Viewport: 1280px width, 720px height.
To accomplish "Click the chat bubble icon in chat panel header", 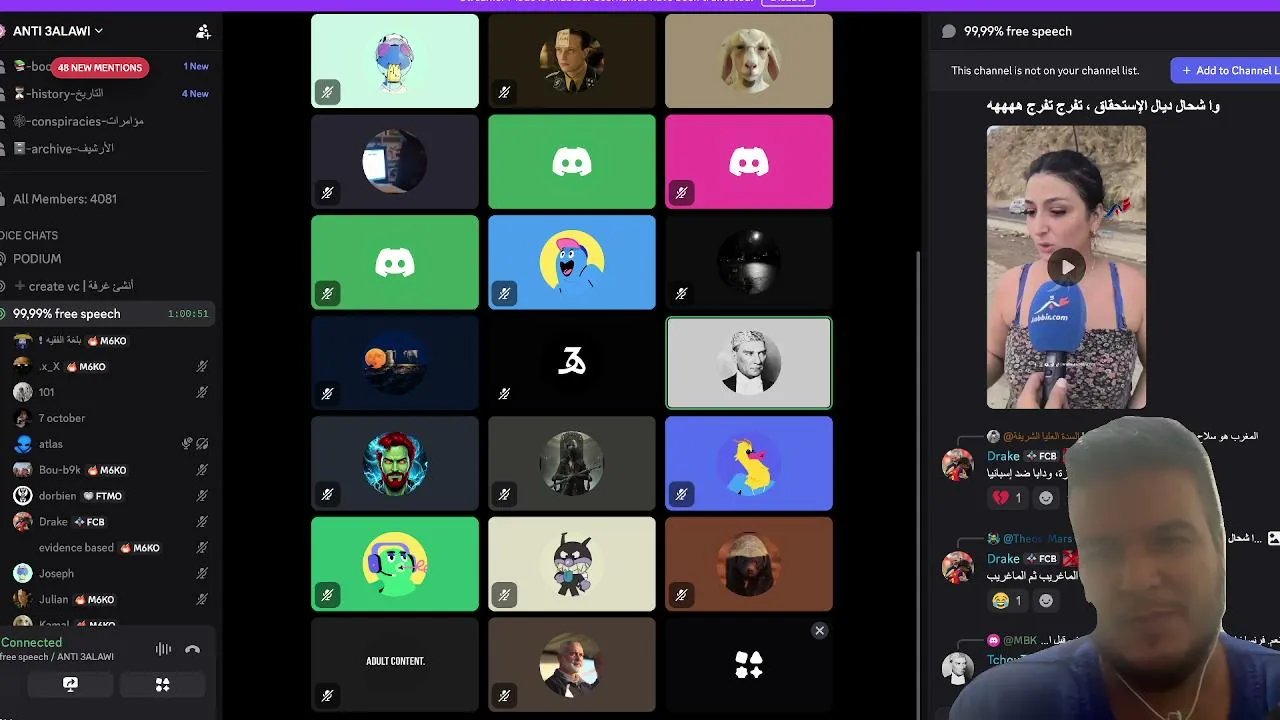I will [949, 31].
